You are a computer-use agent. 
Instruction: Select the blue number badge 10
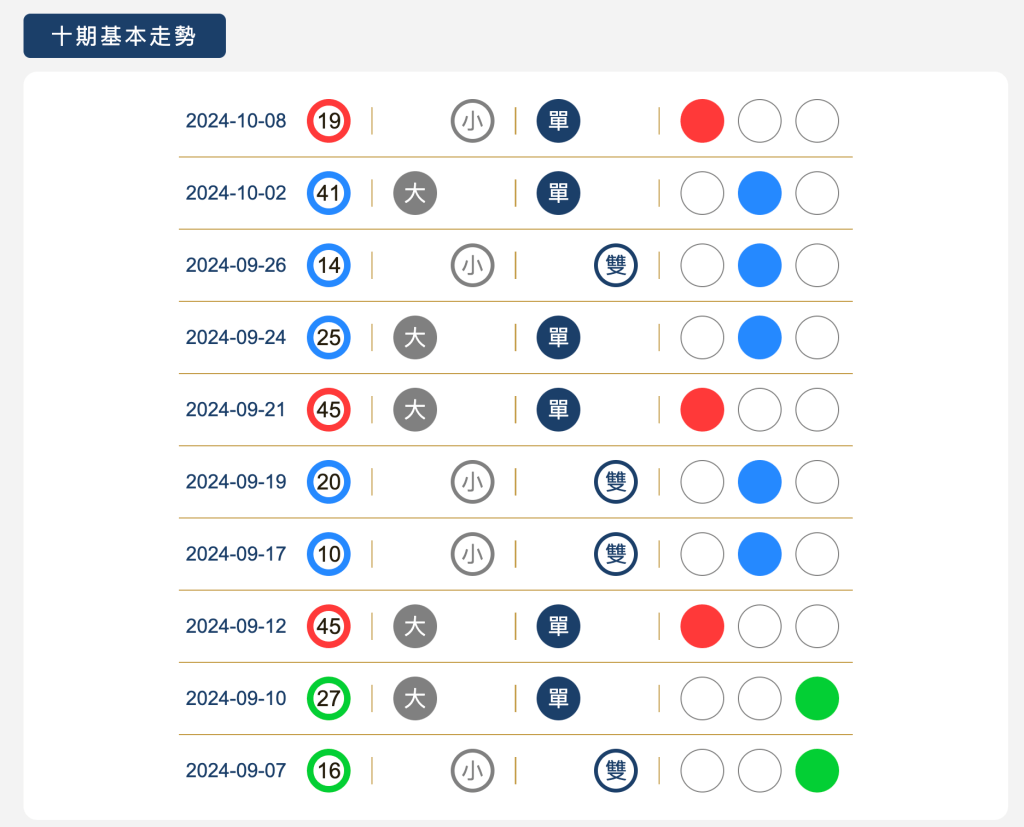(329, 554)
